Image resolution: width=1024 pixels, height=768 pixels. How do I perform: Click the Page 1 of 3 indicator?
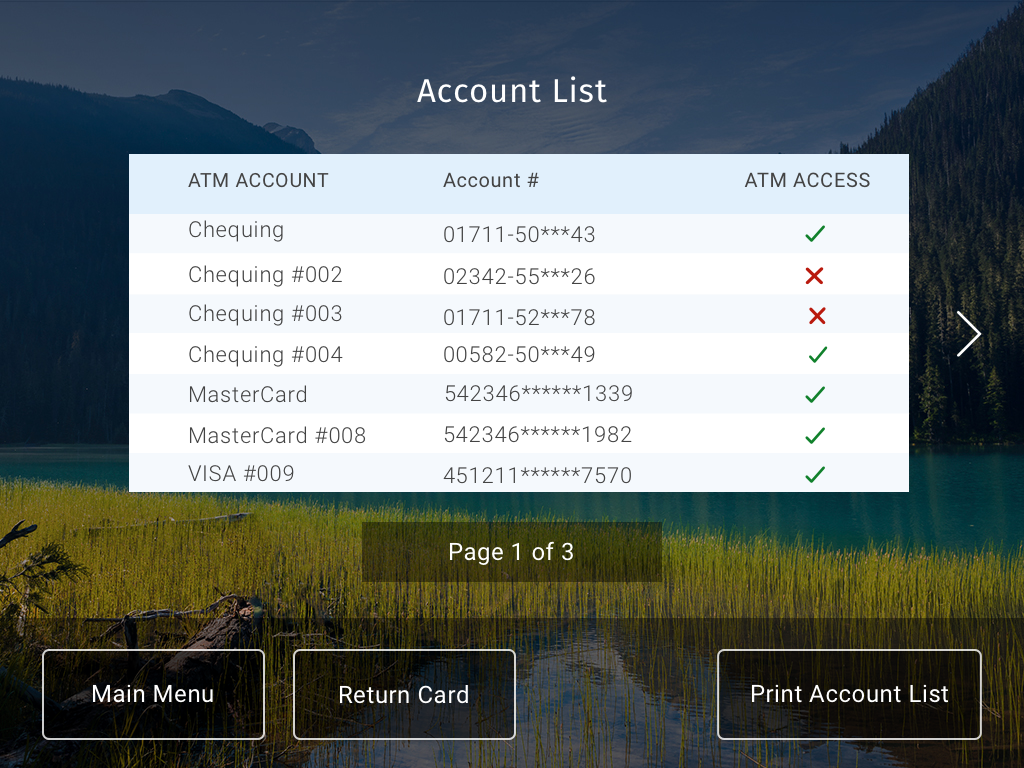click(x=511, y=552)
